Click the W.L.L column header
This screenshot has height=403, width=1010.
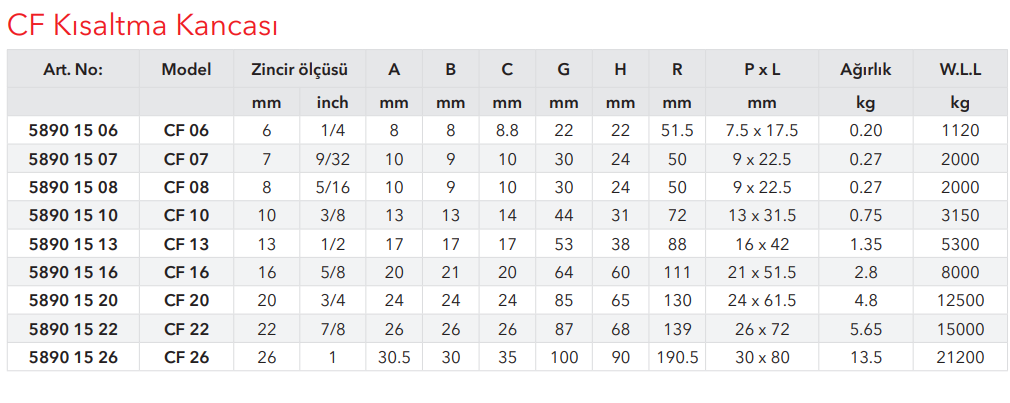(x=960, y=70)
